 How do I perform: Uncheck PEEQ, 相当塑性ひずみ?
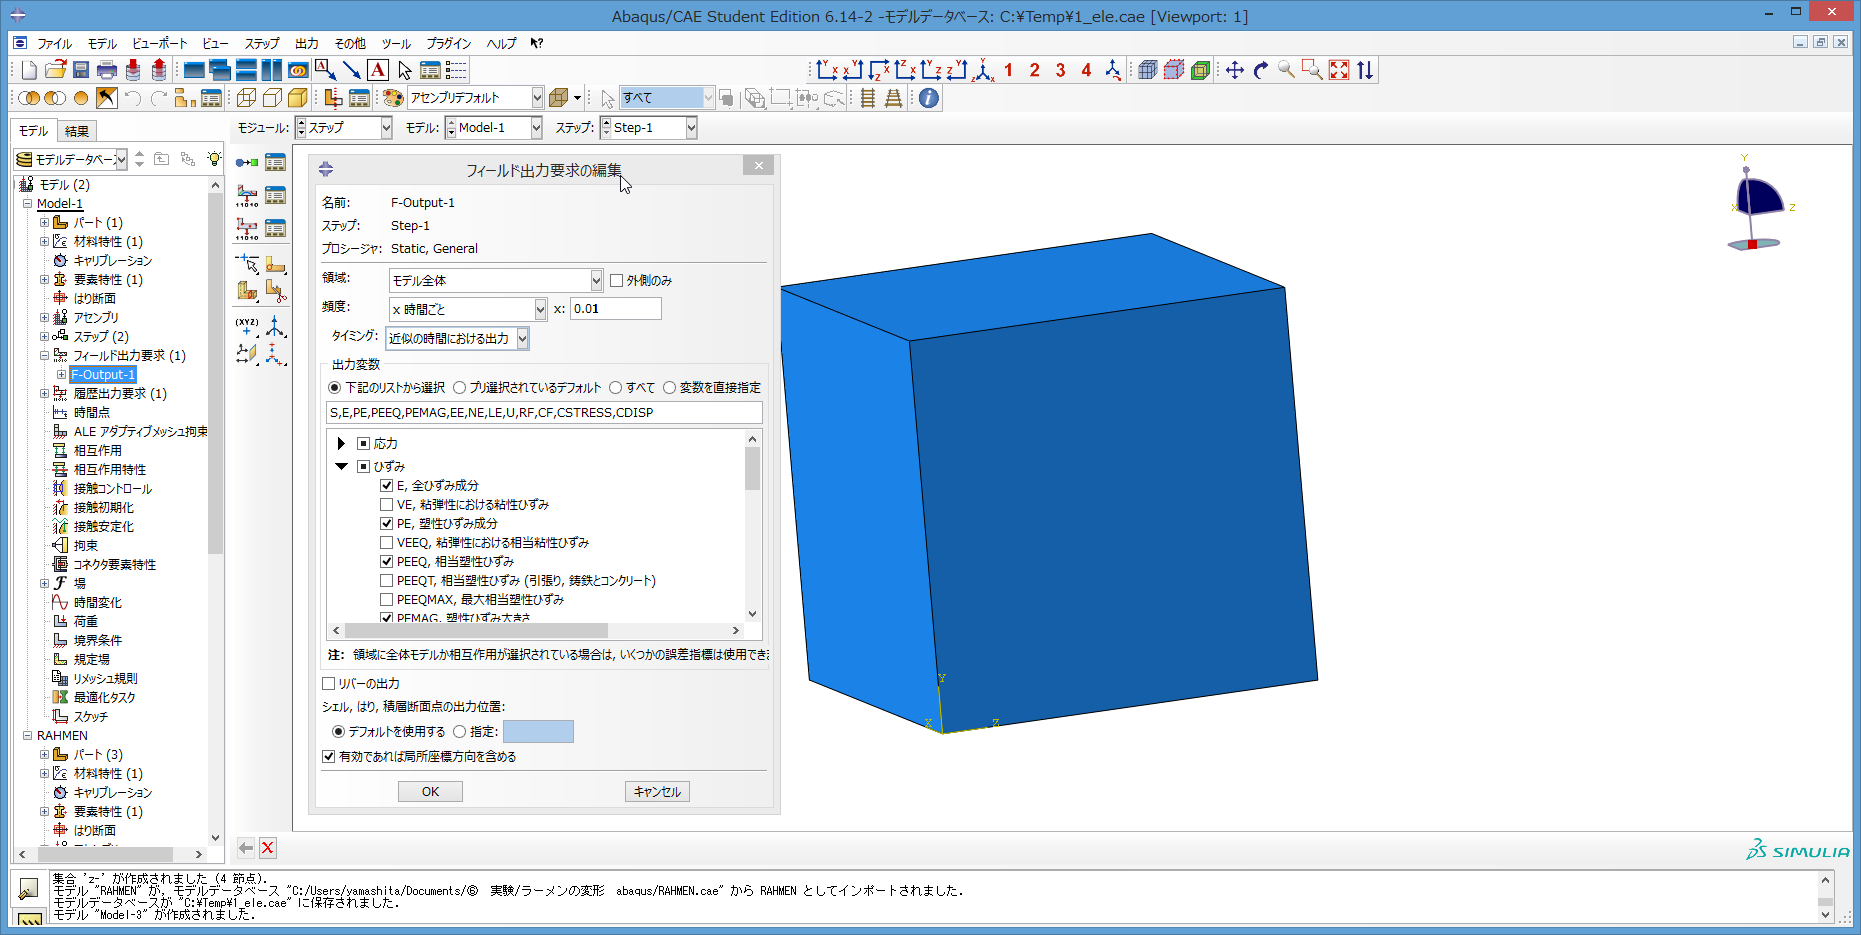click(386, 562)
